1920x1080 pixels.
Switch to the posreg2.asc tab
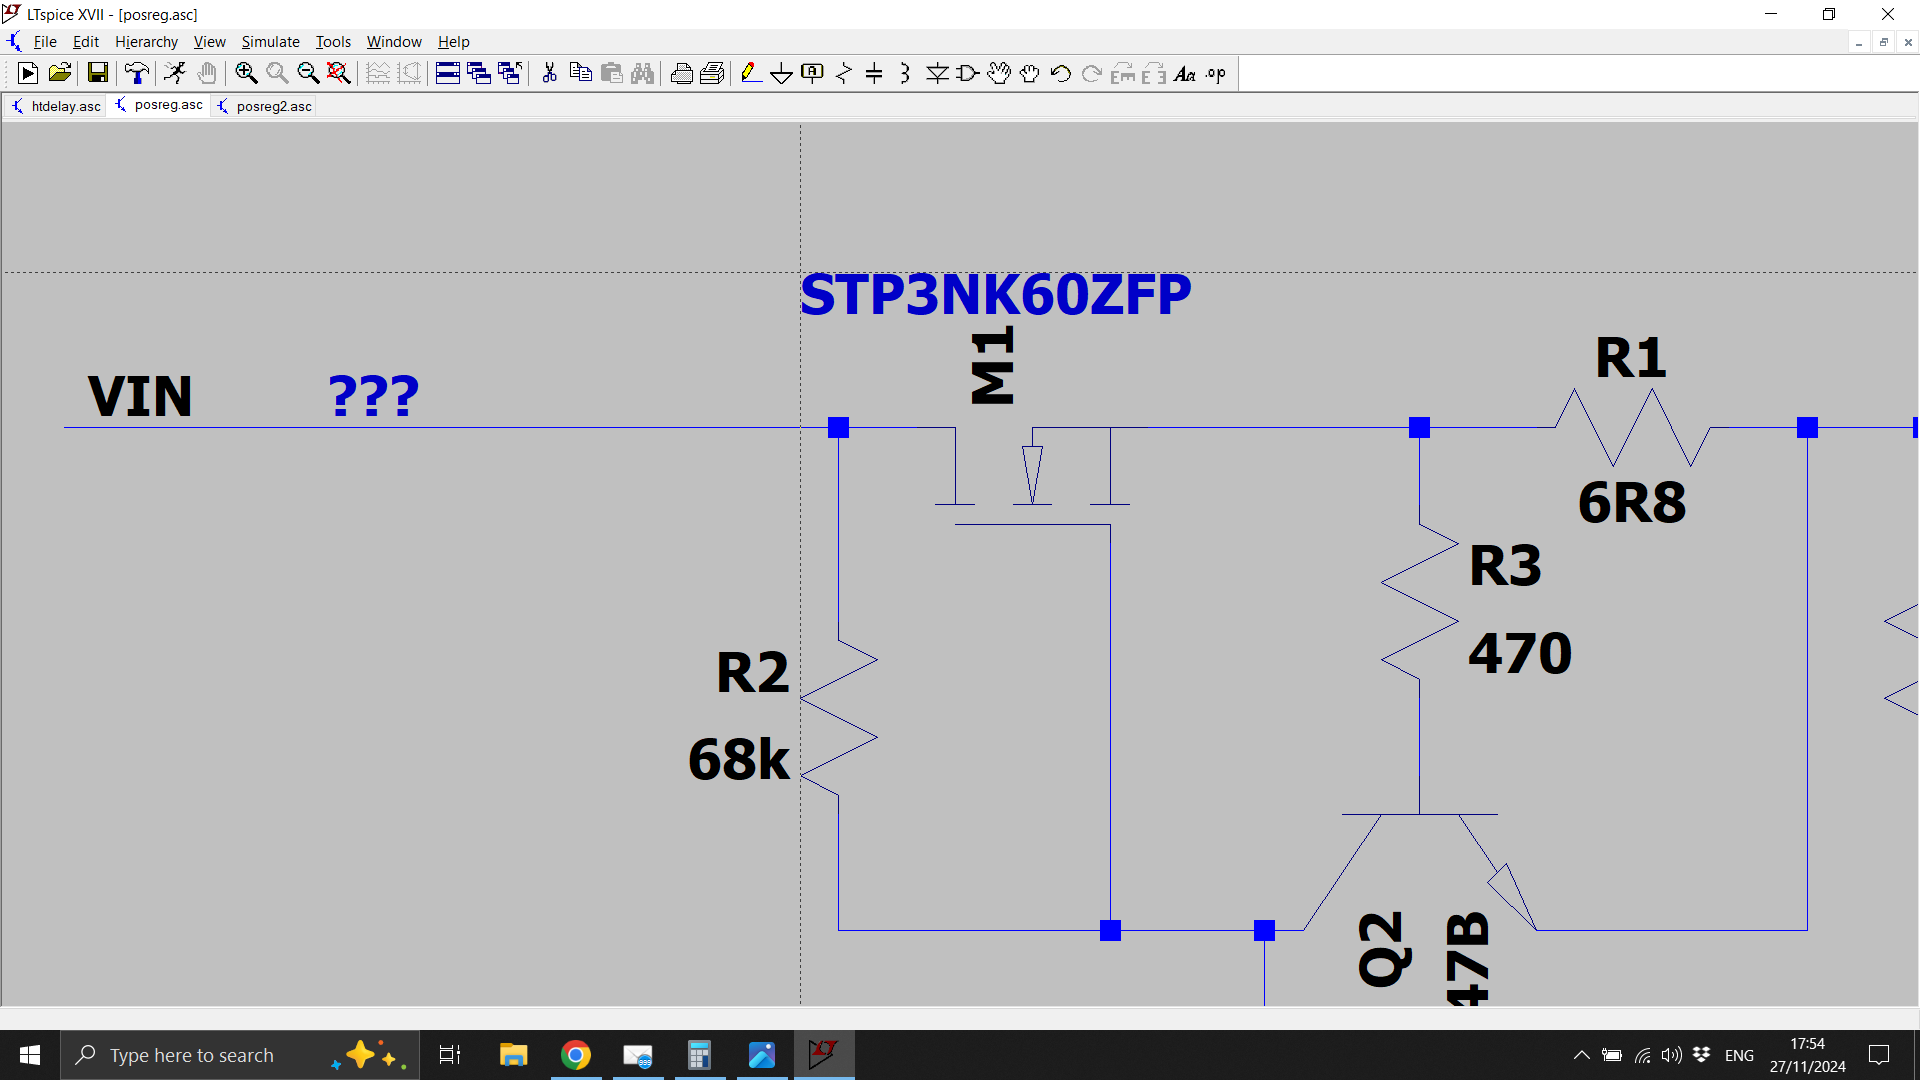coord(264,106)
